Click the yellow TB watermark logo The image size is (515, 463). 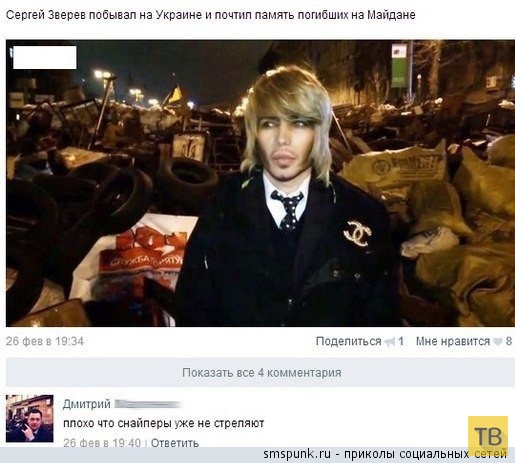click(x=488, y=436)
